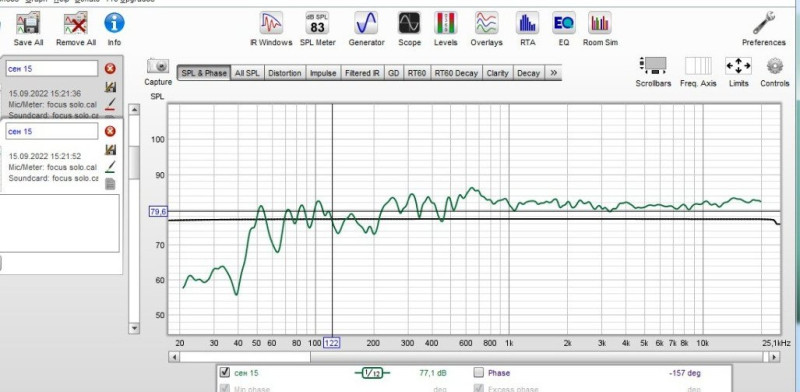Open graph Limits settings
This screenshot has height=392, width=800.
click(x=738, y=71)
